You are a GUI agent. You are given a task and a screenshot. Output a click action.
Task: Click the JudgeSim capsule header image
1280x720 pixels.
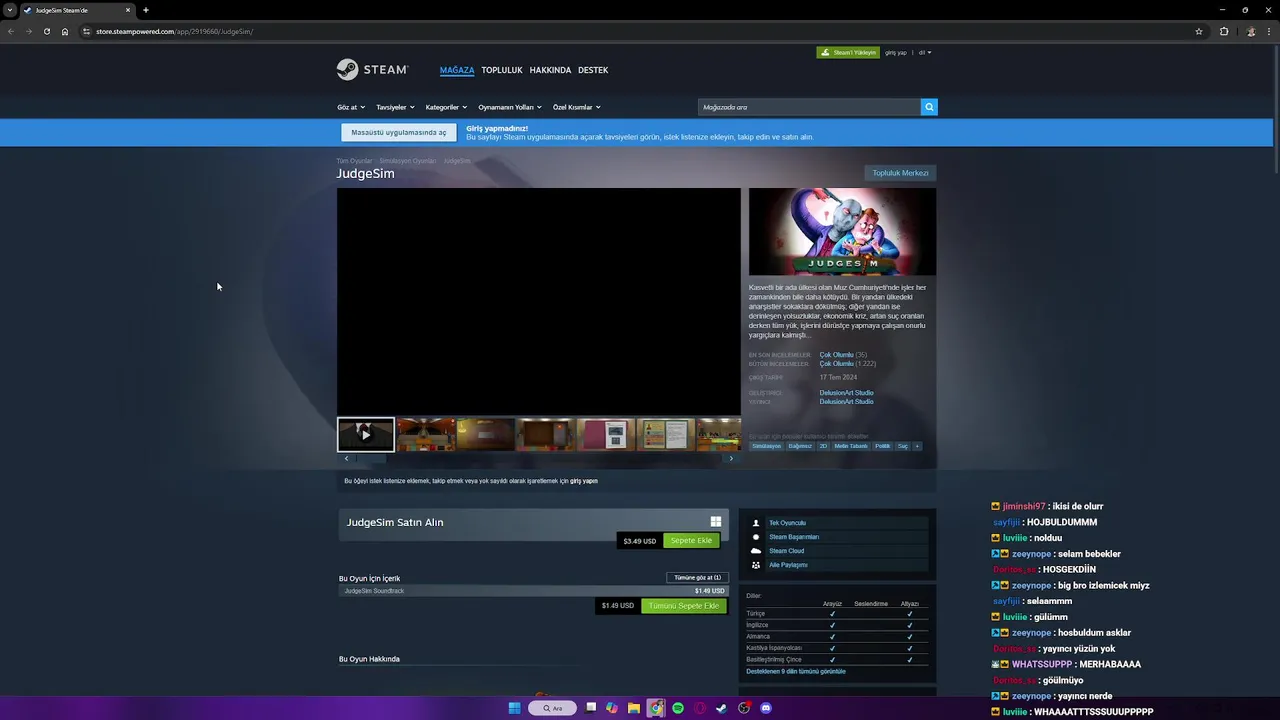843,232
